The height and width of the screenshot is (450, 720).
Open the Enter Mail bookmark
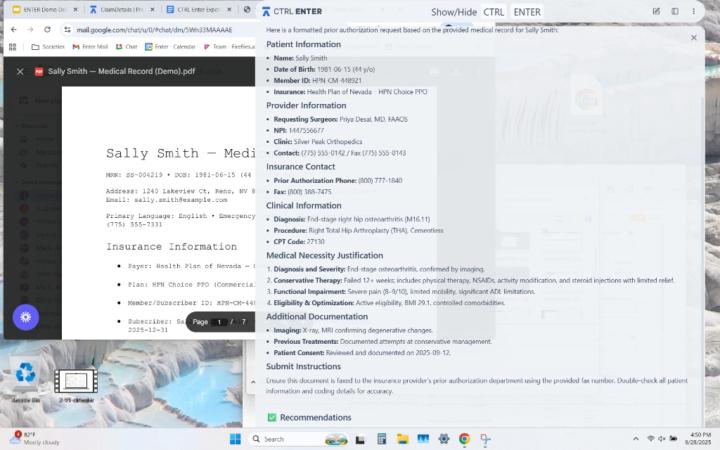(x=90, y=47)
